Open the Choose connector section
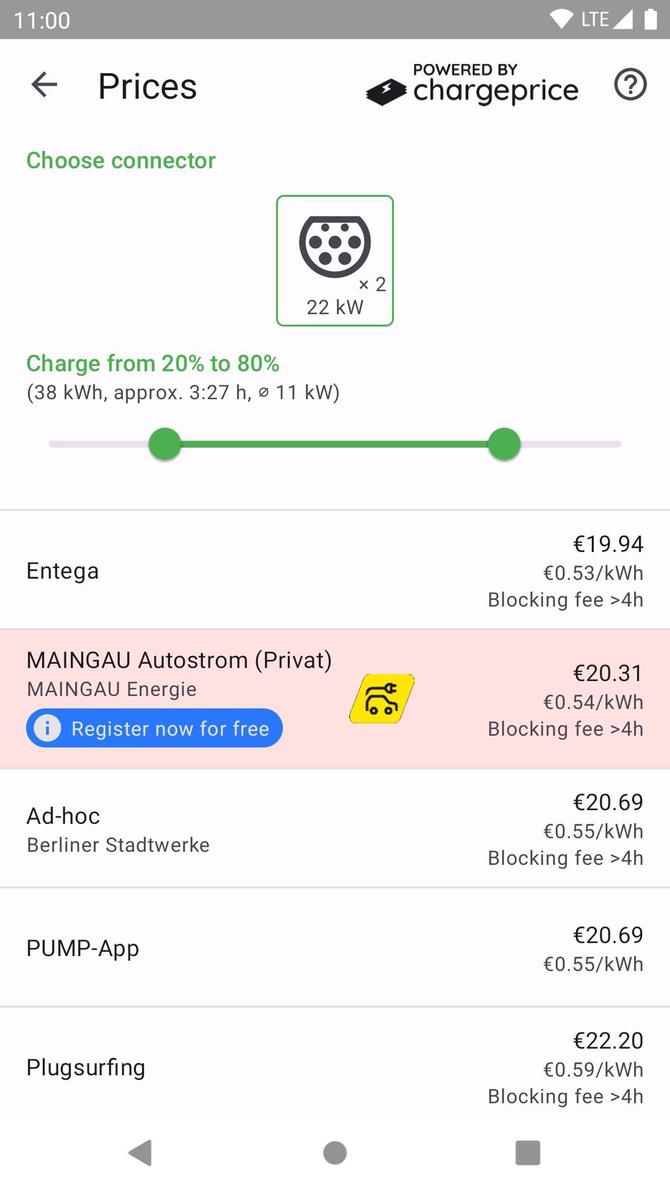The height and width of the screenshot is (1192, 670). (120, 160)
